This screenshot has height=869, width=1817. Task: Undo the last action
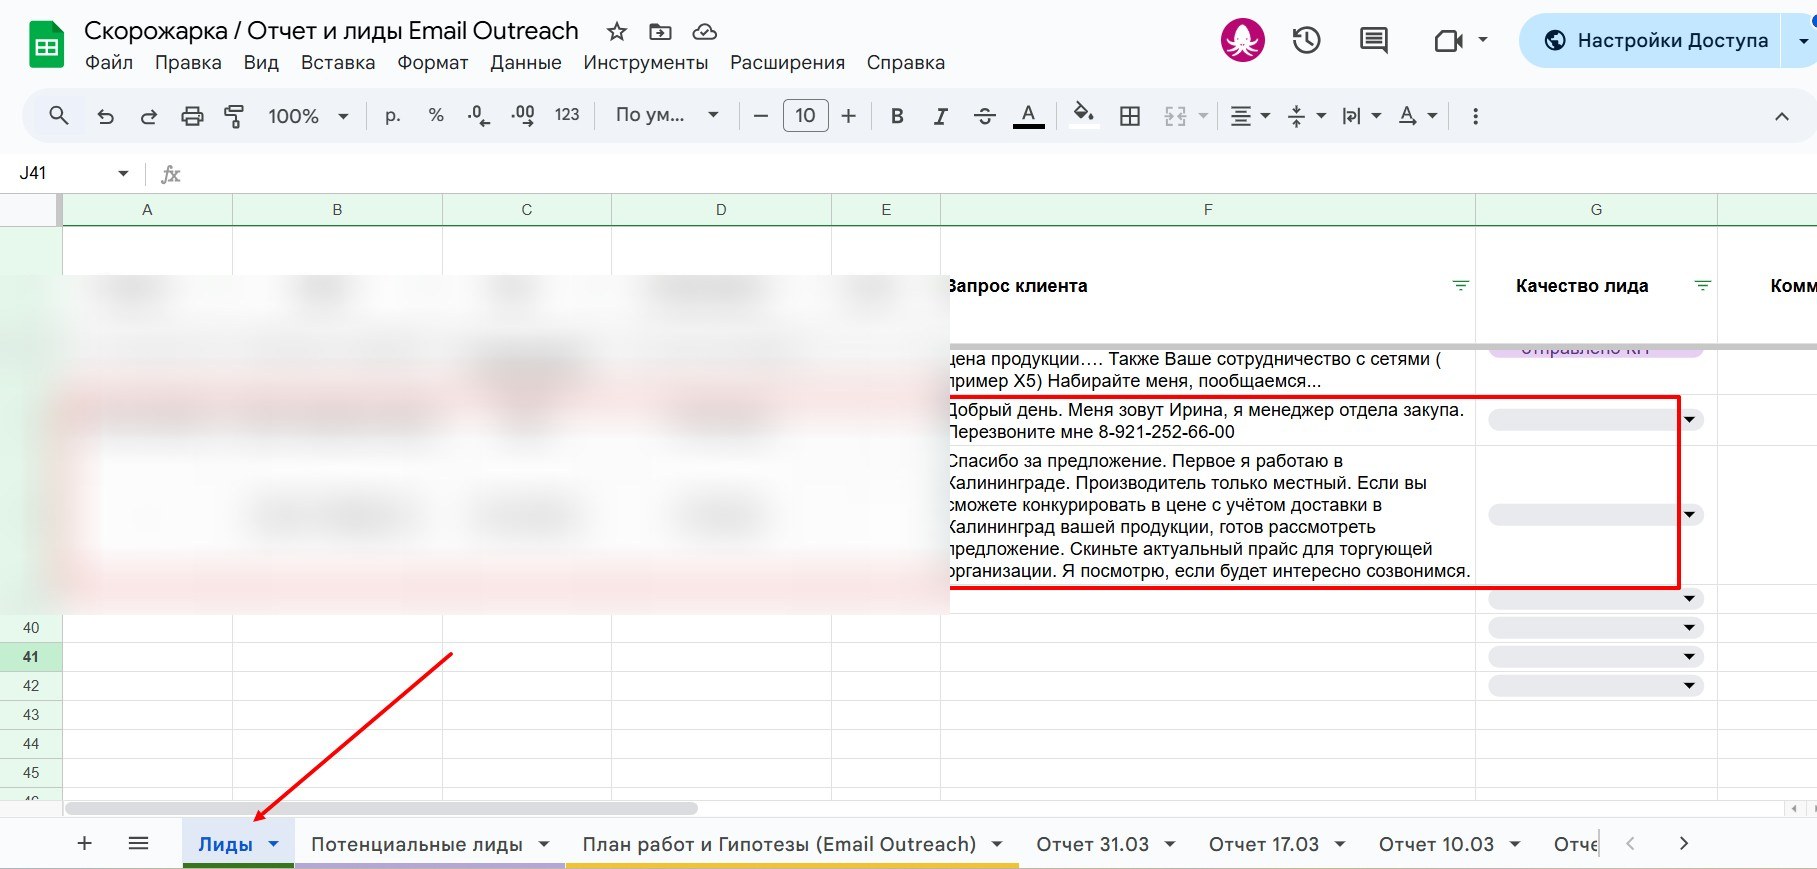click(x=105, y=116)
